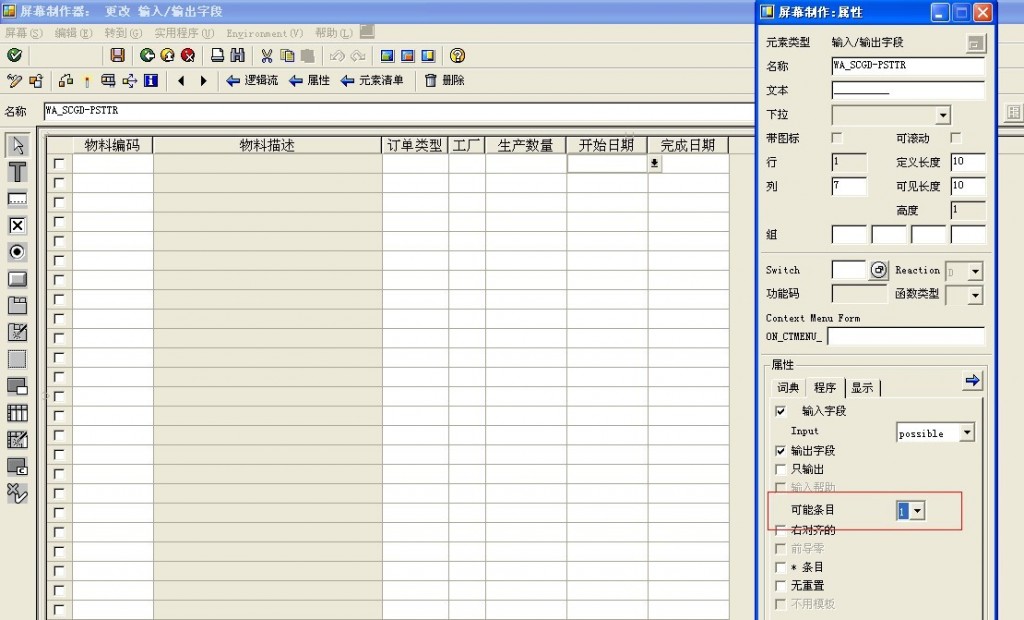Open the Input 'possible' dropdown
The width and height of the screenshot is (1024, 620).
(x=967, y=432)
